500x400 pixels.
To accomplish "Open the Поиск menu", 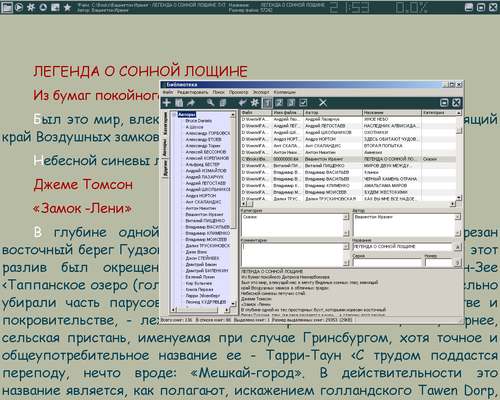I will click(x=218, y=92).
